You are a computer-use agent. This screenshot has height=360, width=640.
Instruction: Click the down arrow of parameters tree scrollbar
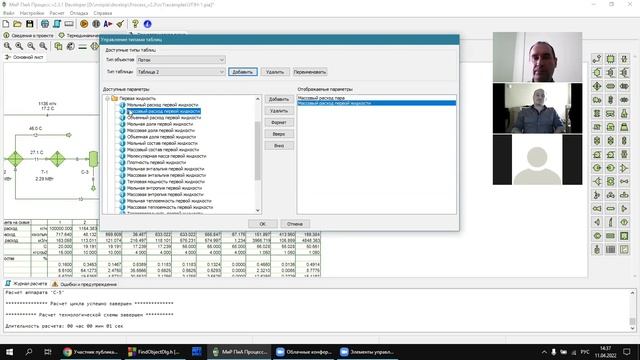258,210
